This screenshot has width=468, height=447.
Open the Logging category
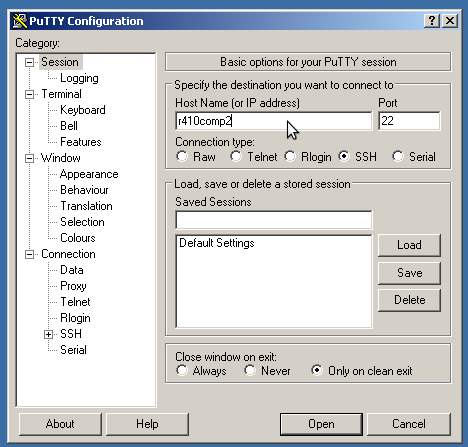(79, 78)
